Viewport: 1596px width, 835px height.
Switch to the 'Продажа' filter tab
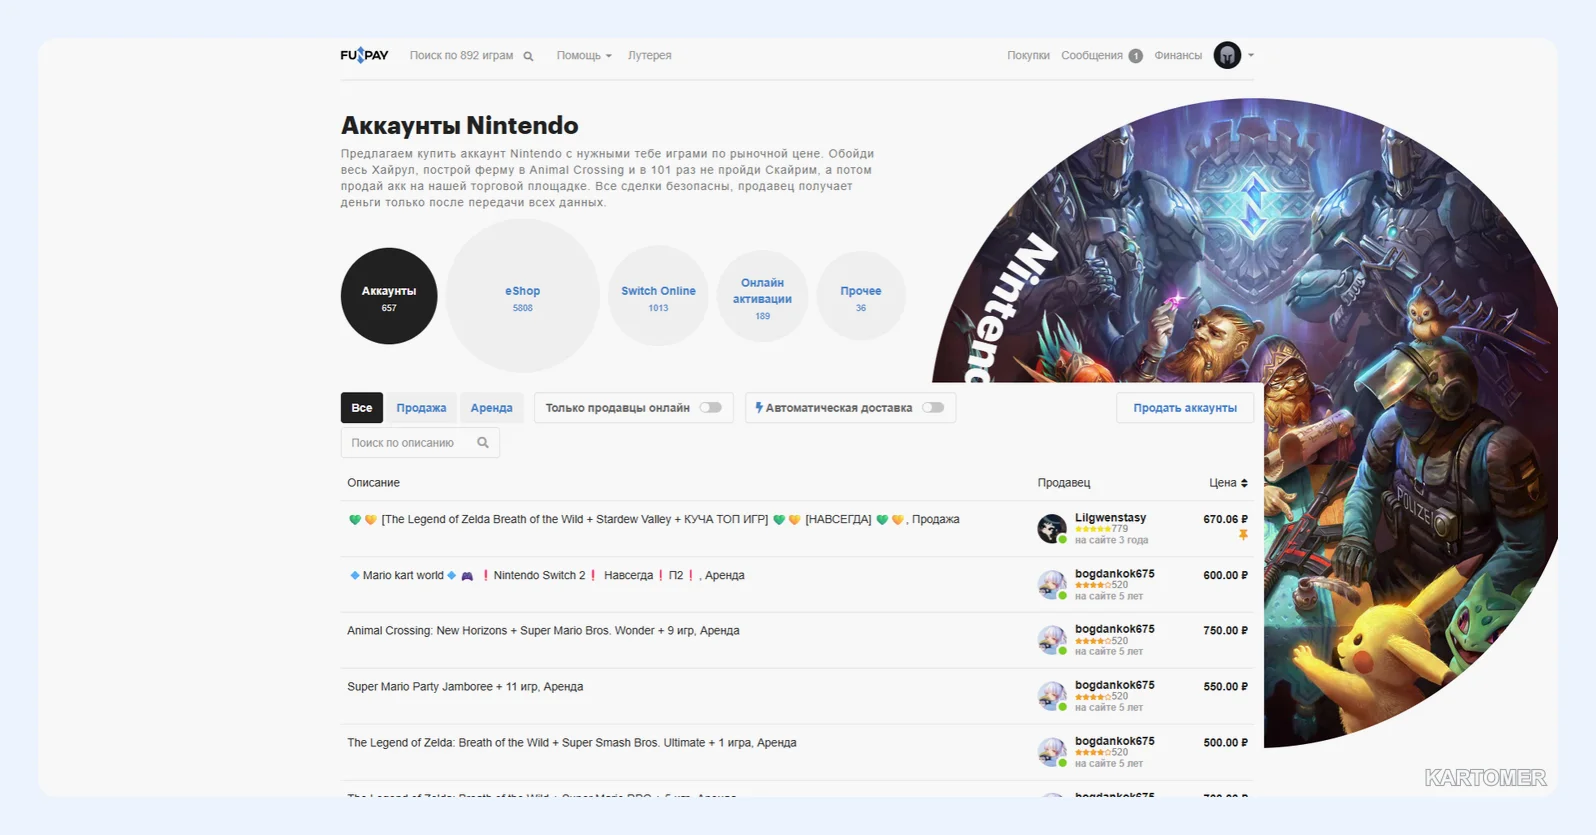click(x=421, y=408)
